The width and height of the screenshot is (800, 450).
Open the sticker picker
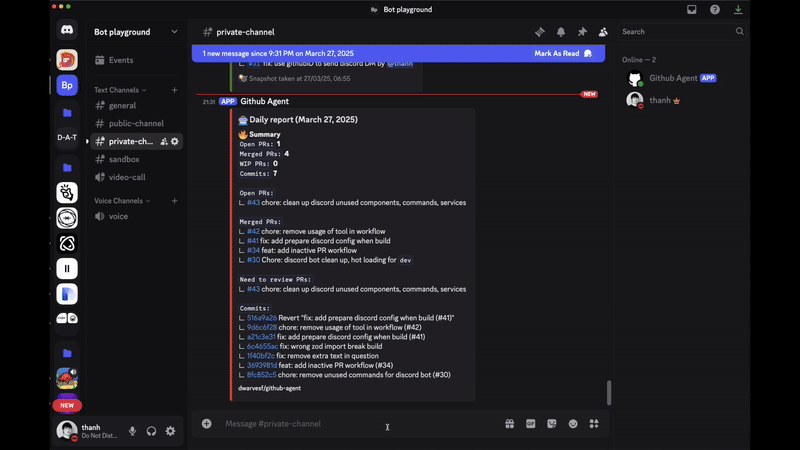(552, 423)
